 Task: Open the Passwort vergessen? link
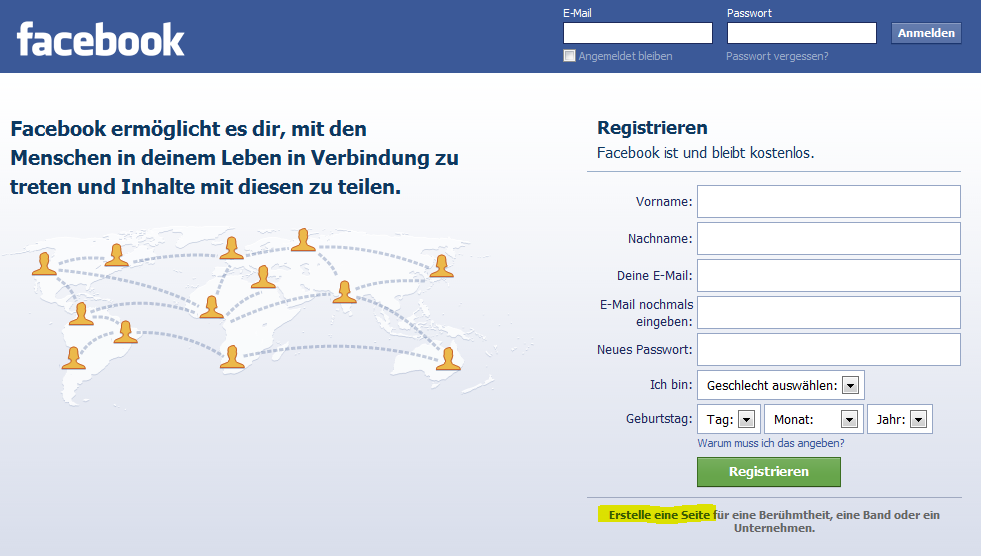pos(777,56)
